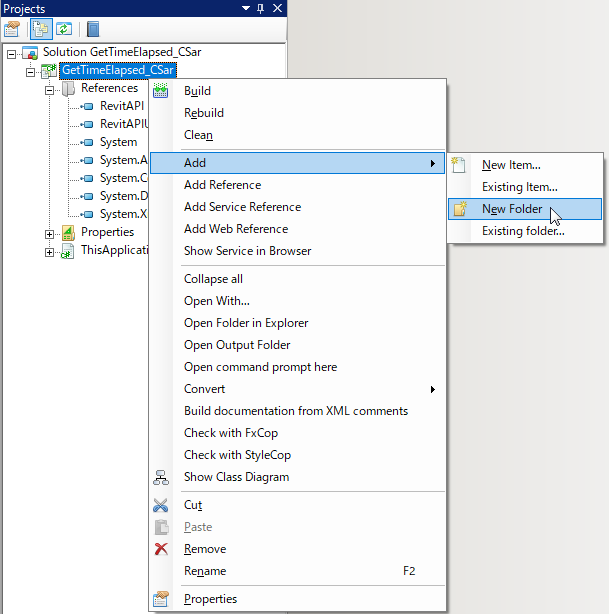Choose Build documentation from XML comments
The image size is (609, 614).
298,411
